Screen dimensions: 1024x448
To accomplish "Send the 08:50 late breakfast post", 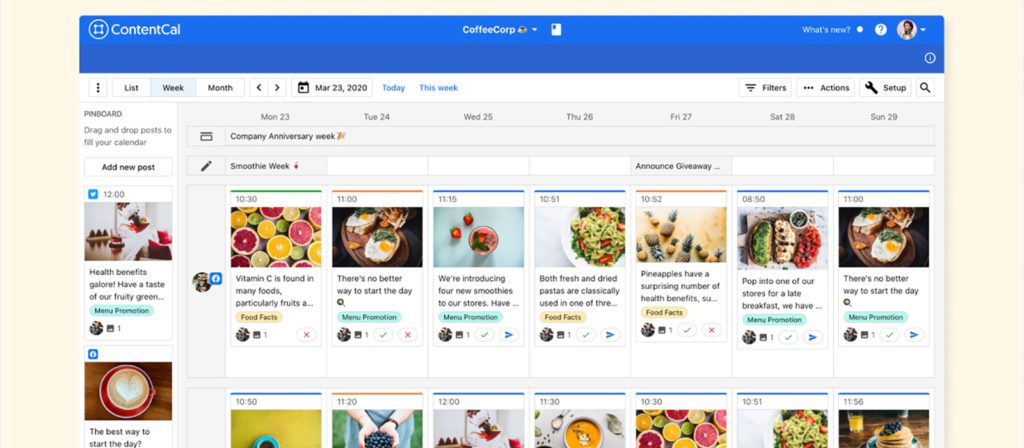I will pos(812,337).
